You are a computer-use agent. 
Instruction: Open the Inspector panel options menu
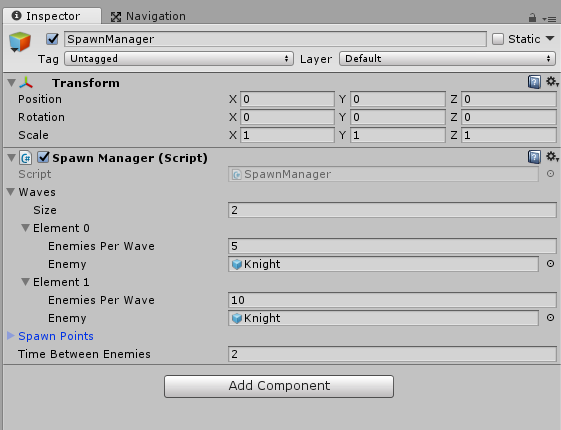click(549, 19)
